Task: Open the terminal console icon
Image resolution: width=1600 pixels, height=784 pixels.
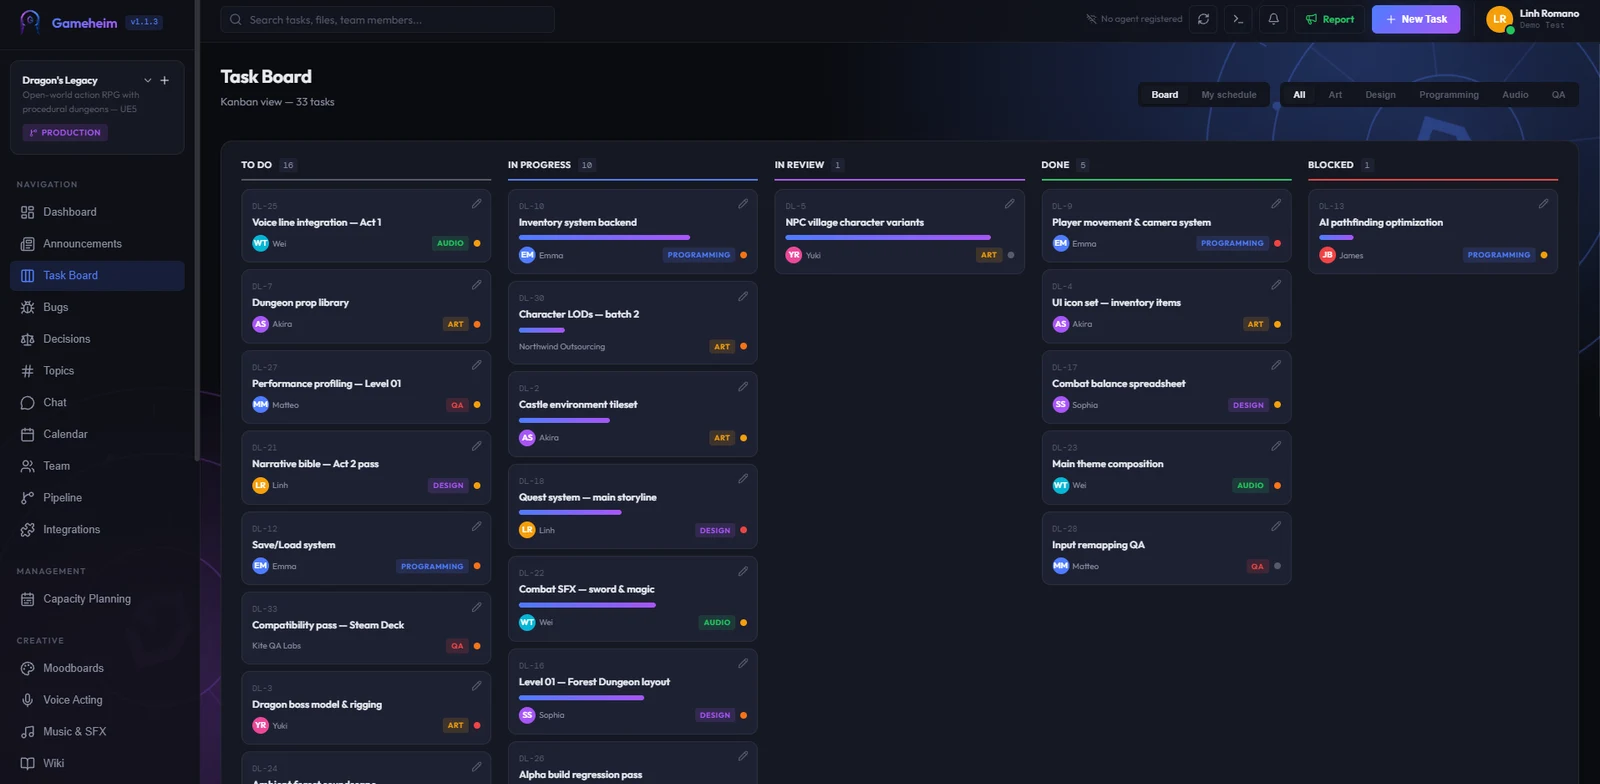Action: (x=1238, y=19)
